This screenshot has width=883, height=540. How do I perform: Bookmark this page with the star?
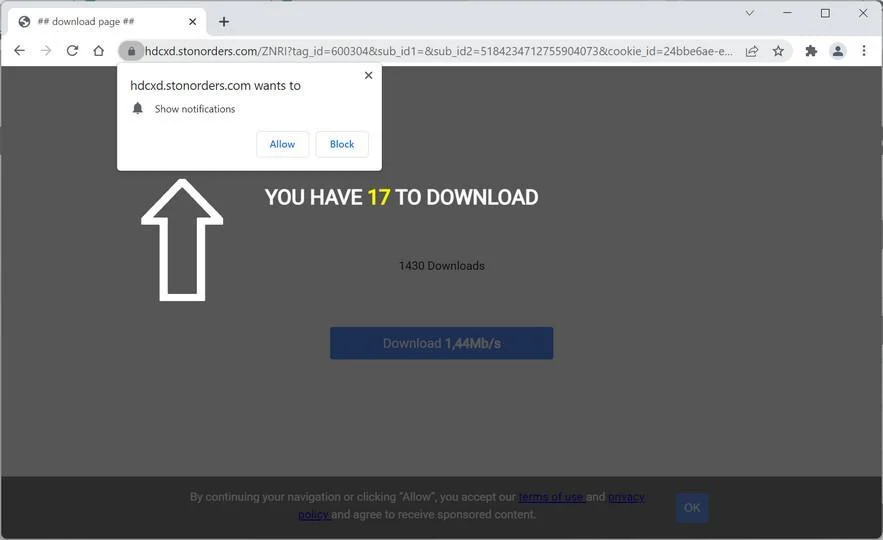[x=778, y=51]
